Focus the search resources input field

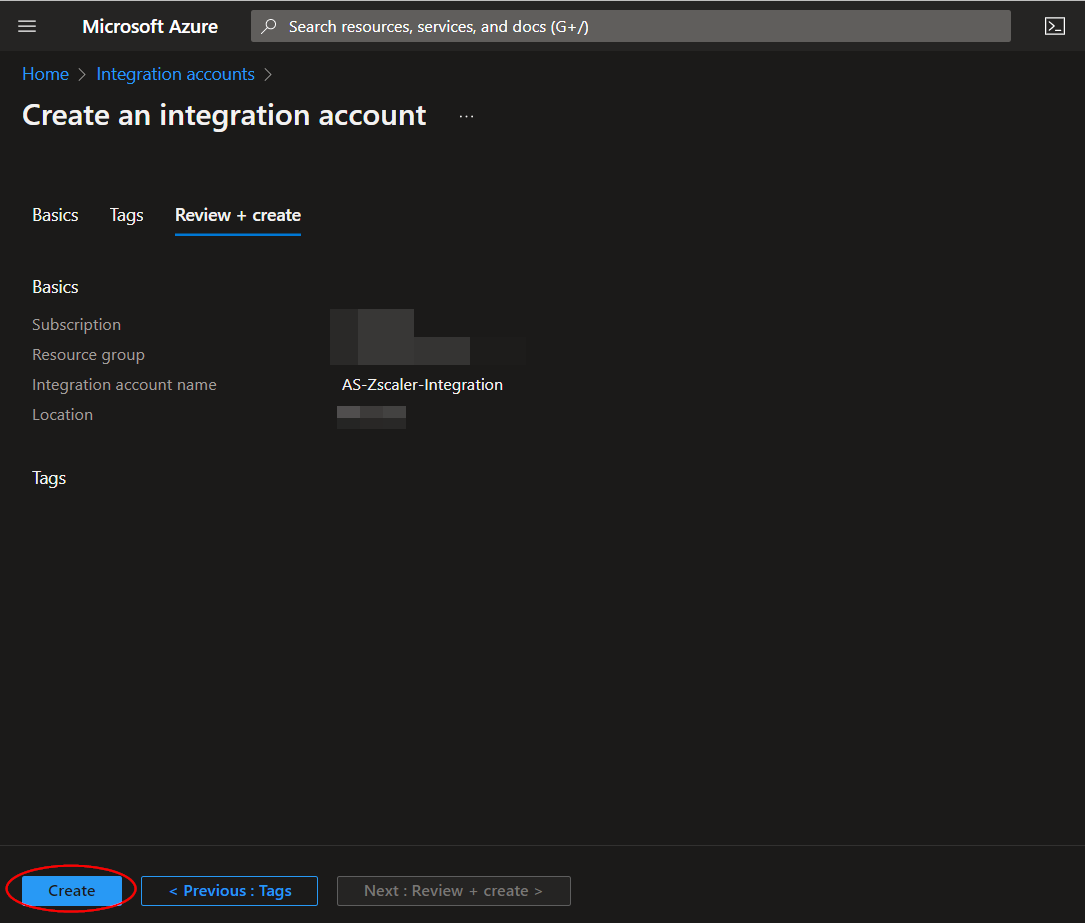[630, 26]
